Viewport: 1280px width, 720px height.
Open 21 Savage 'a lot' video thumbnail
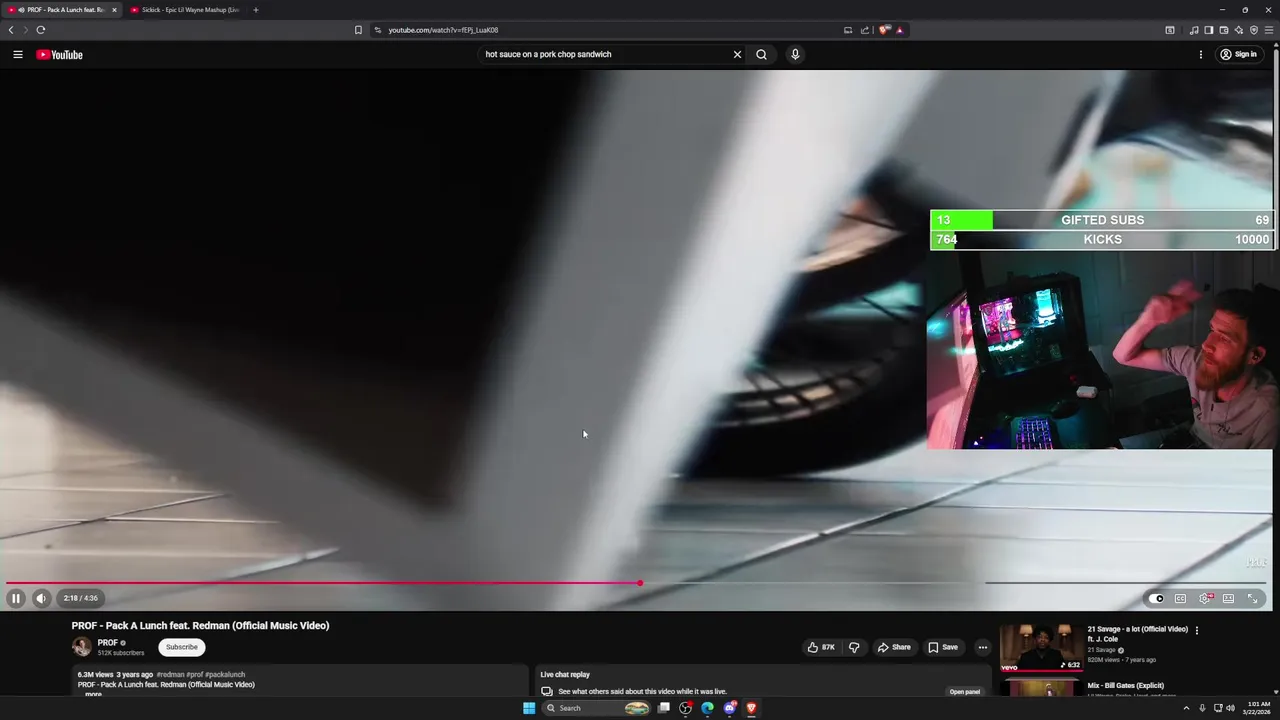[x=1041, y=648]
